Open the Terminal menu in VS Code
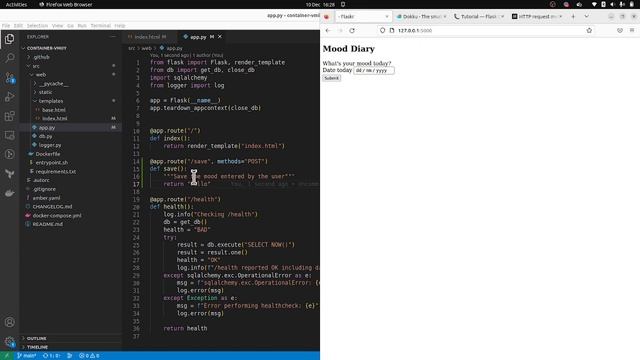 100,25
